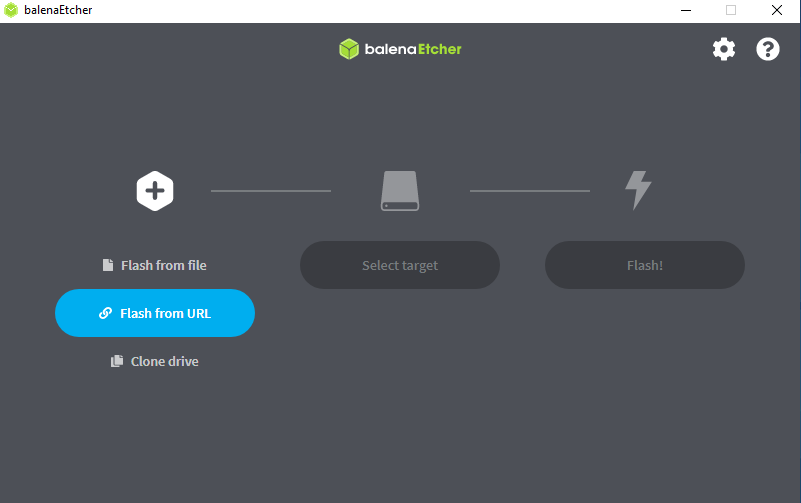Close the balenaEtcher window
The image size is (801, 503).
point(777,10)
